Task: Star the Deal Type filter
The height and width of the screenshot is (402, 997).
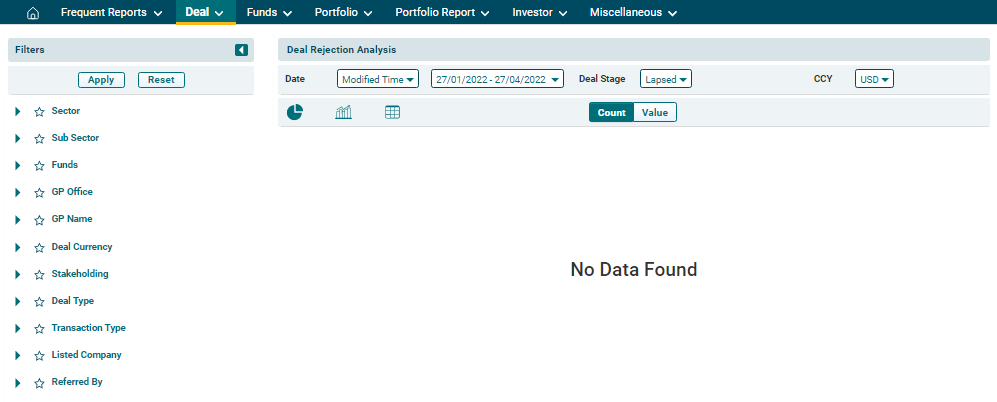Action: 39,301
